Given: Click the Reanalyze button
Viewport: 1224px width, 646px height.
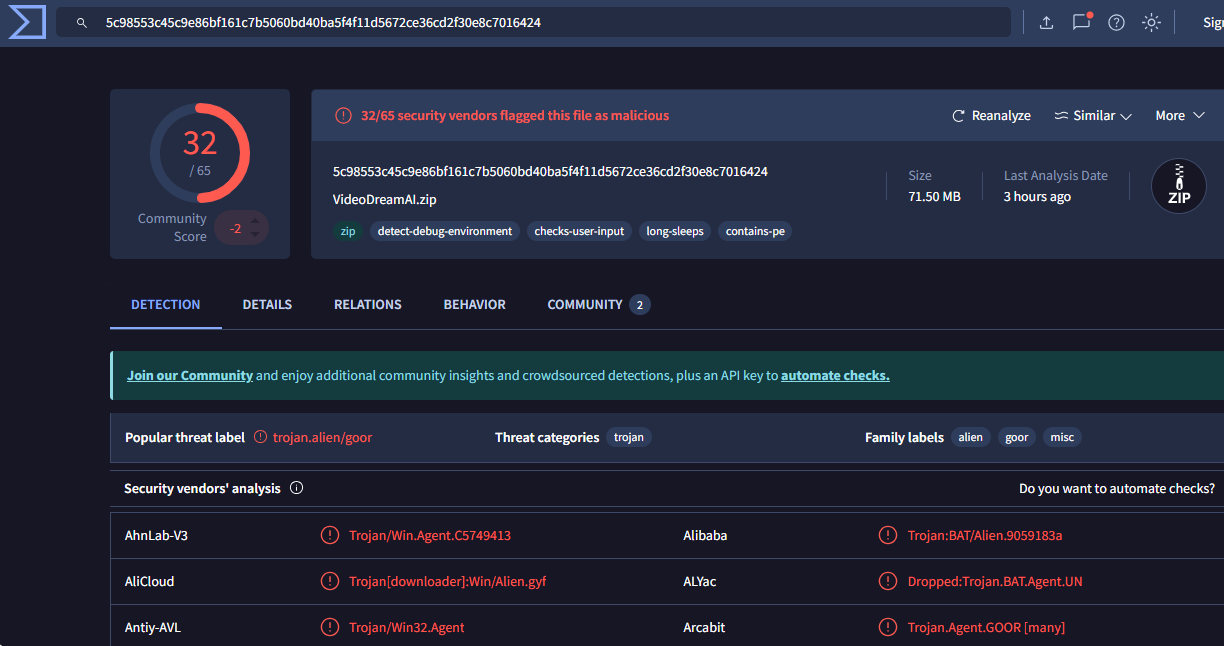Looking at the screenshot, I should (991, 116).
